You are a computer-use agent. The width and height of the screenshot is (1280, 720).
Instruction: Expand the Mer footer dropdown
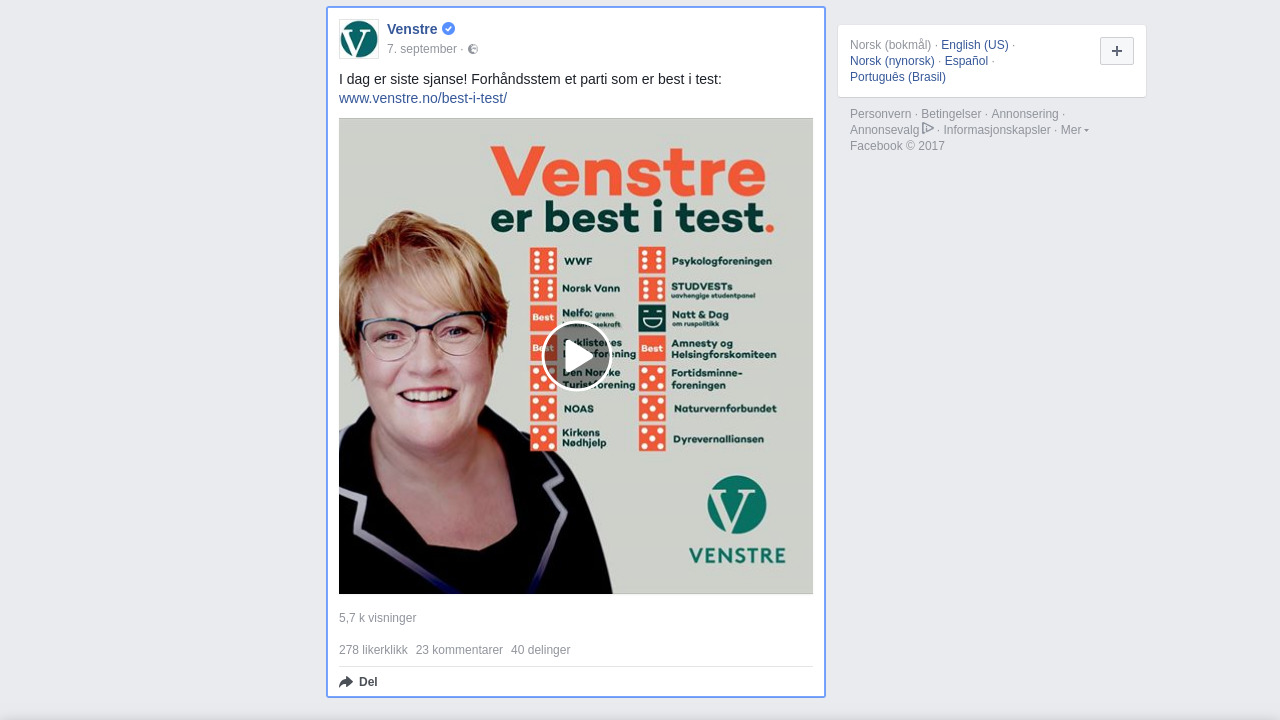[x=1074, y=130]
